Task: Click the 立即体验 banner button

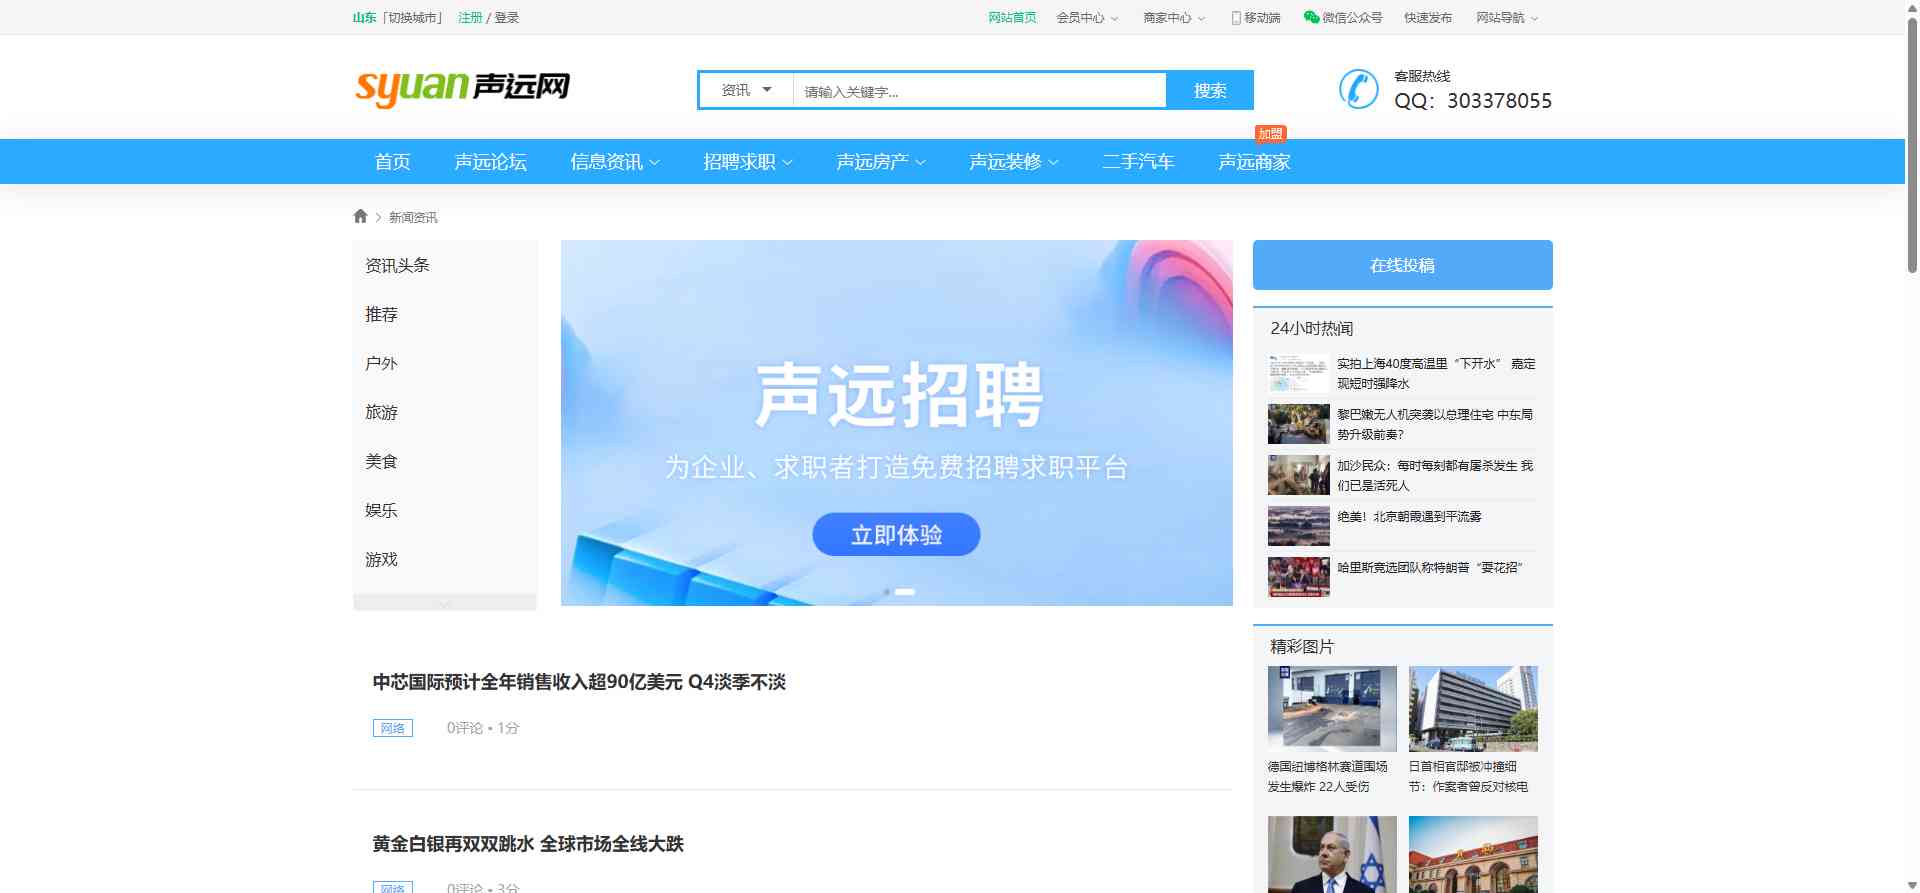Action: (x=896, y=535)
